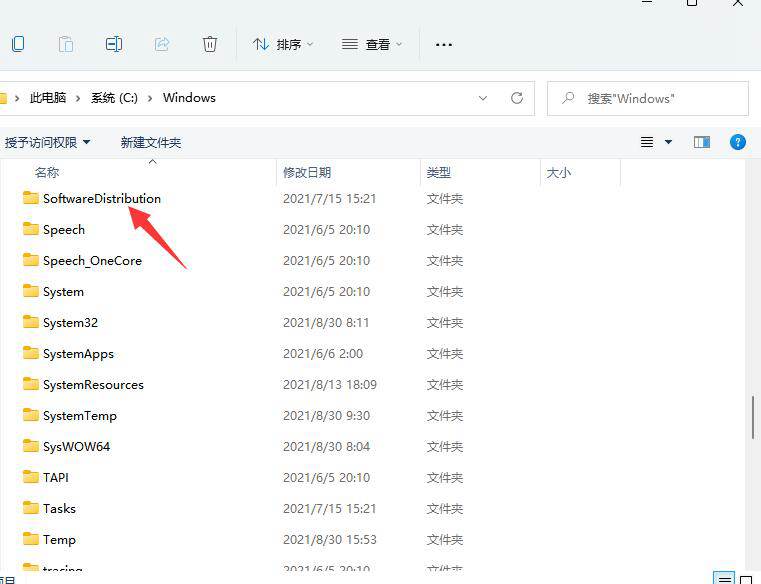
Task: Click folder icon of SystemApps
Action: (x=31, y=353)
